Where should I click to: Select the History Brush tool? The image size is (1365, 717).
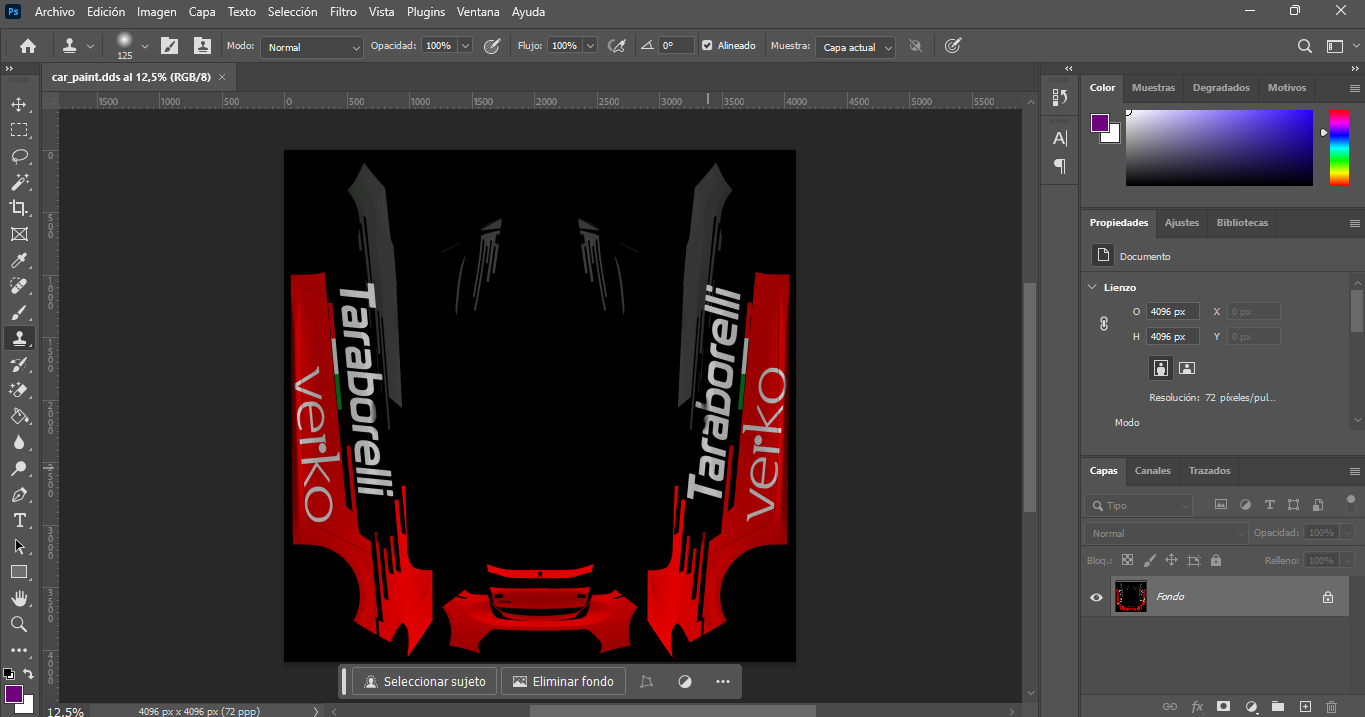point(19,364)
